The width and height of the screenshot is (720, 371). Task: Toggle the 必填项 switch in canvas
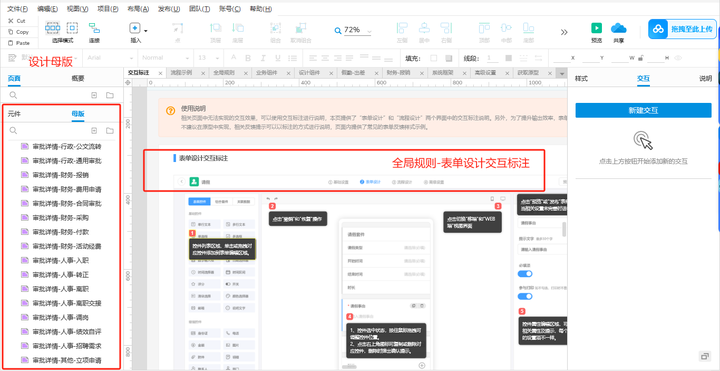pyautogui.click(x=525, y=274)
